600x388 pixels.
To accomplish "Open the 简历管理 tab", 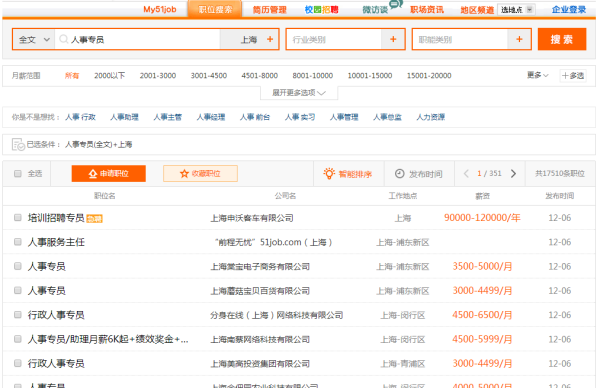I will [270, 10].
